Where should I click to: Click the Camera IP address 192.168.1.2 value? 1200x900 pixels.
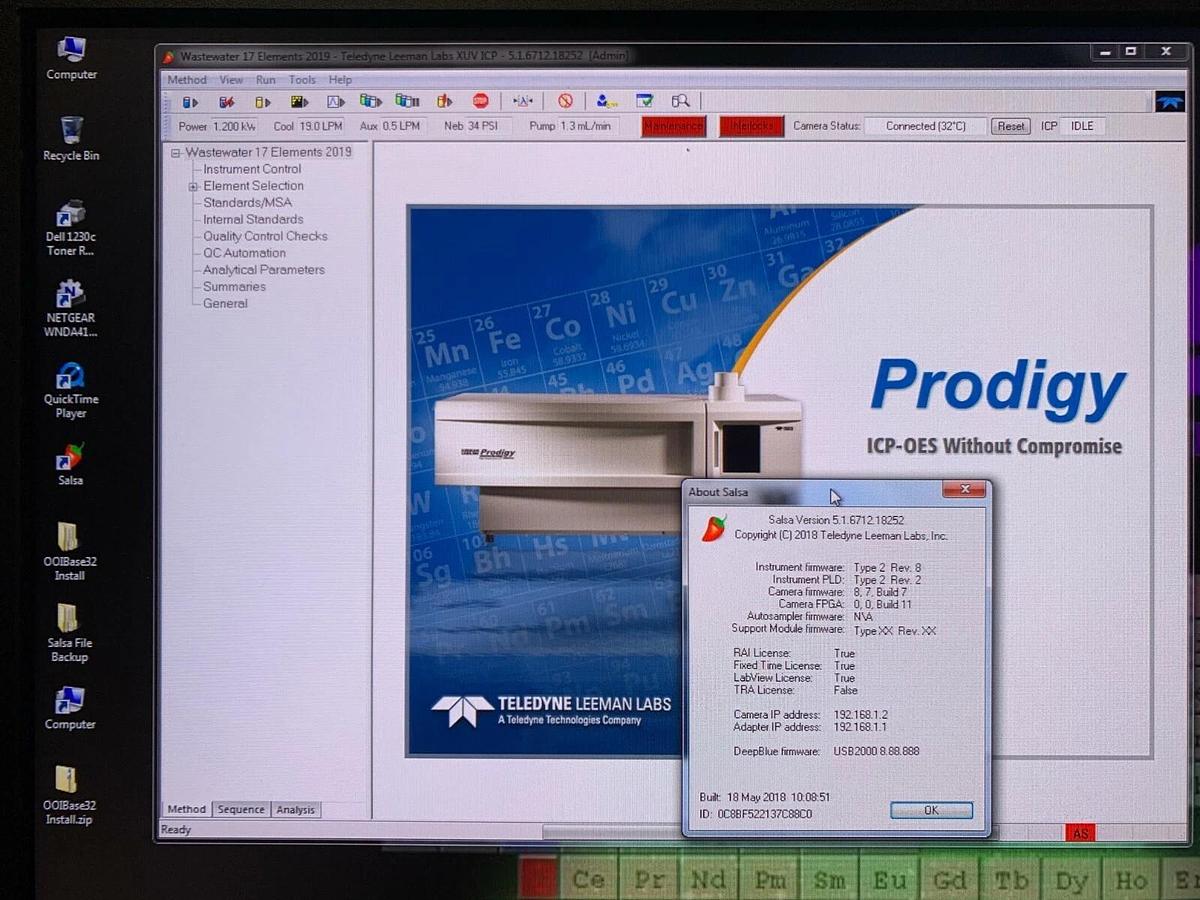point(861,715)
